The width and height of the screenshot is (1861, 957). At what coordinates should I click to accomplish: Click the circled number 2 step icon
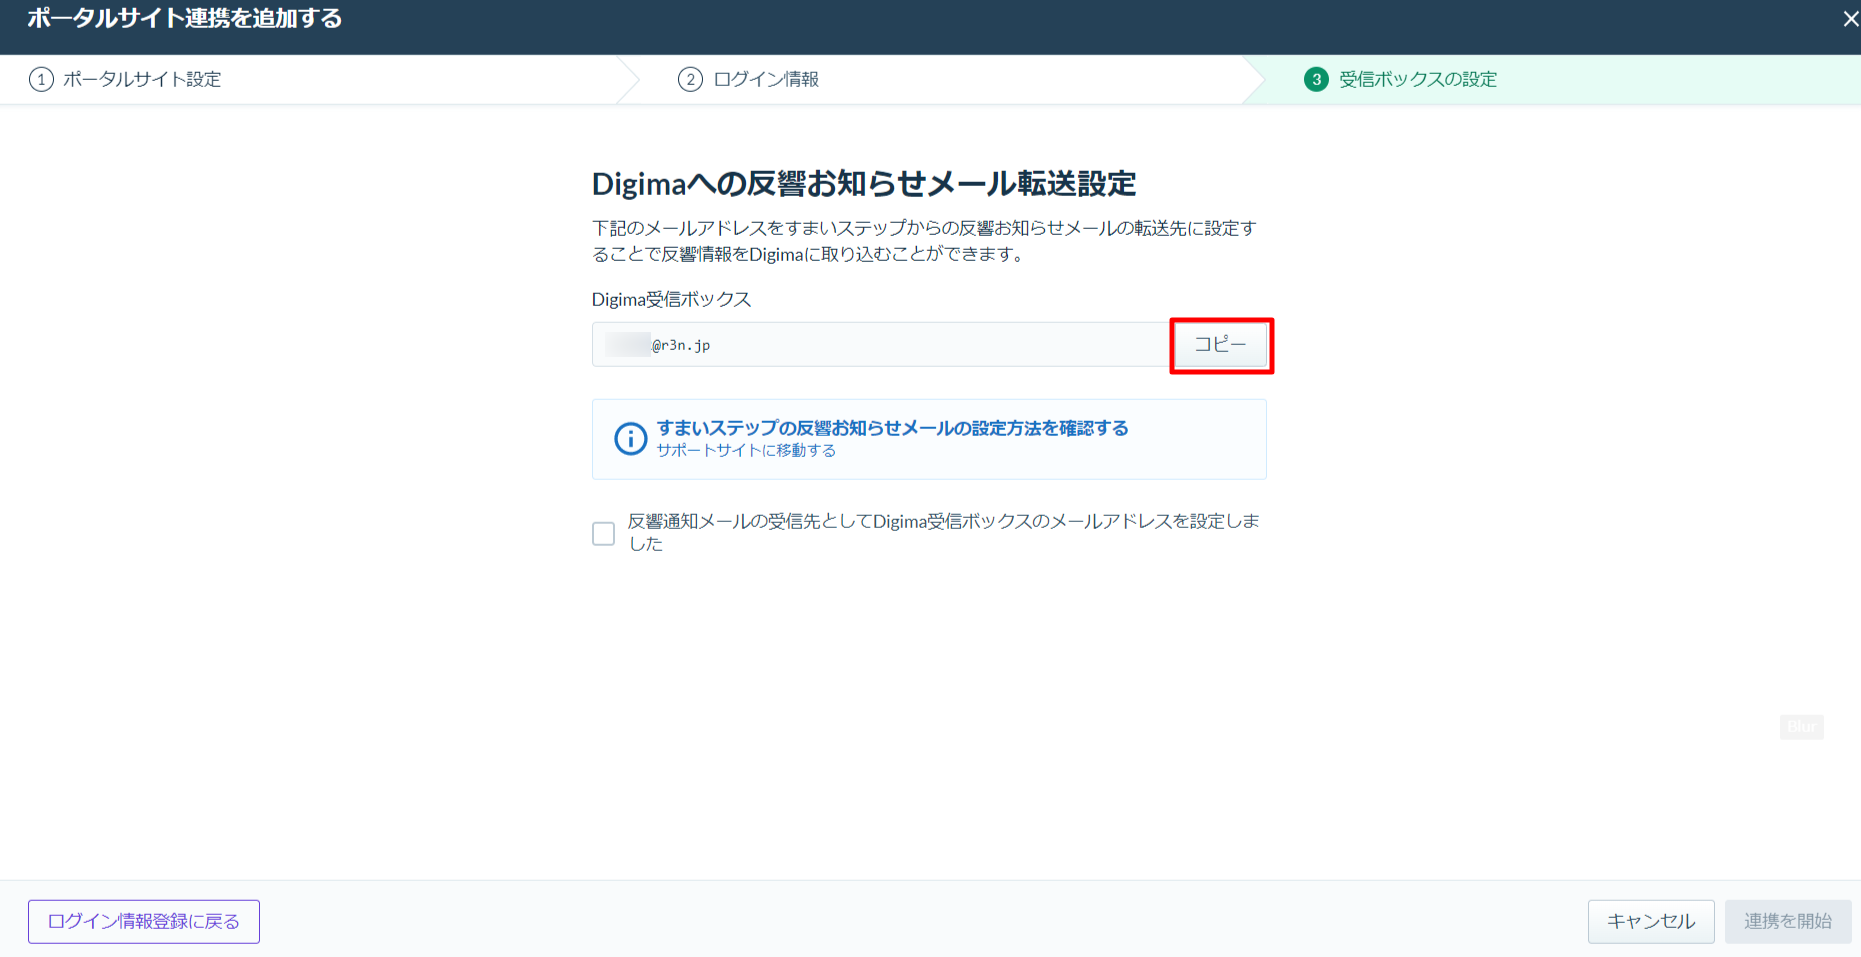point(690,79)
